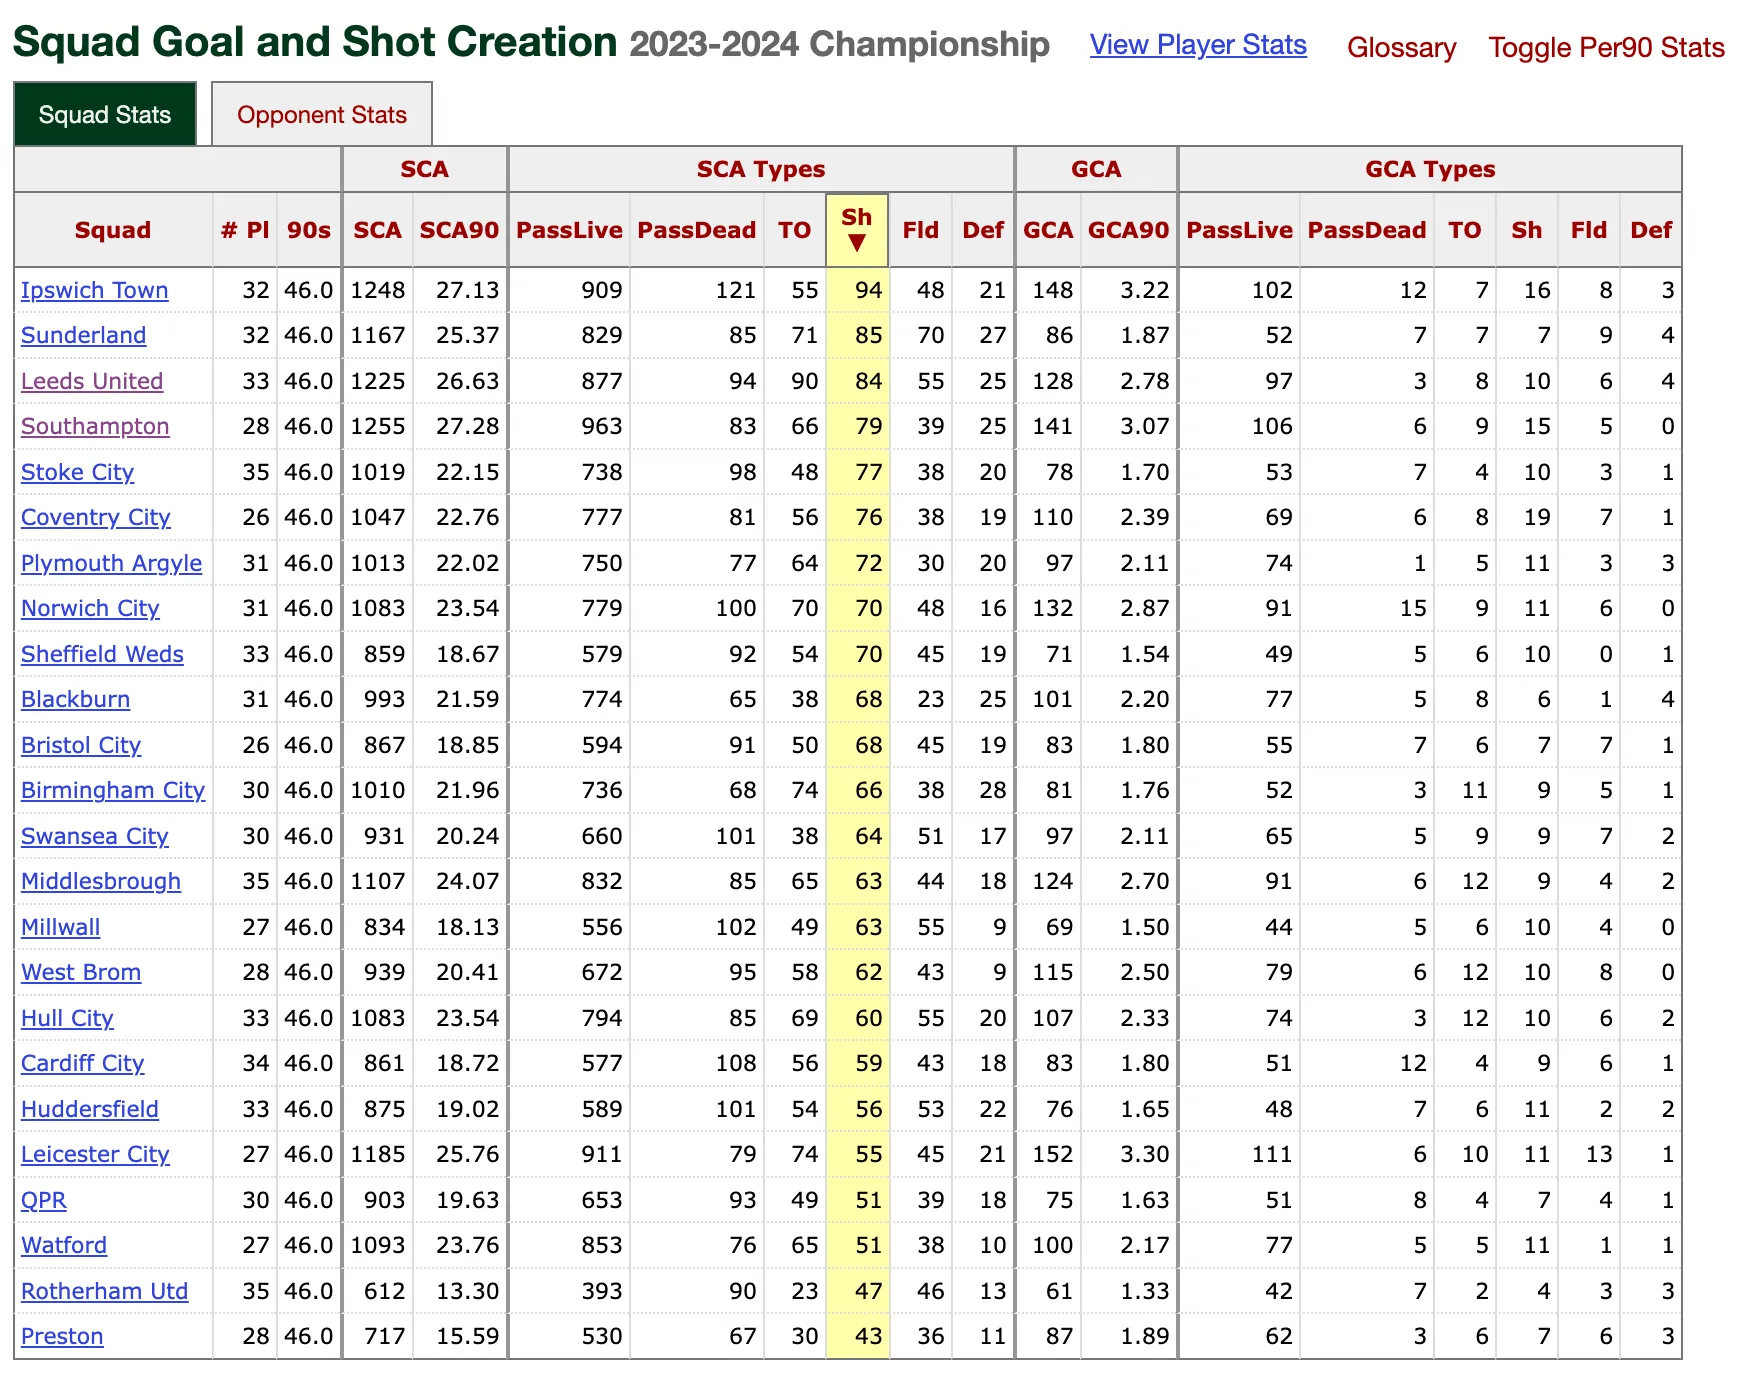Sort table by Squad column header
The image size is (1762, 1388).
pos(113,230)
